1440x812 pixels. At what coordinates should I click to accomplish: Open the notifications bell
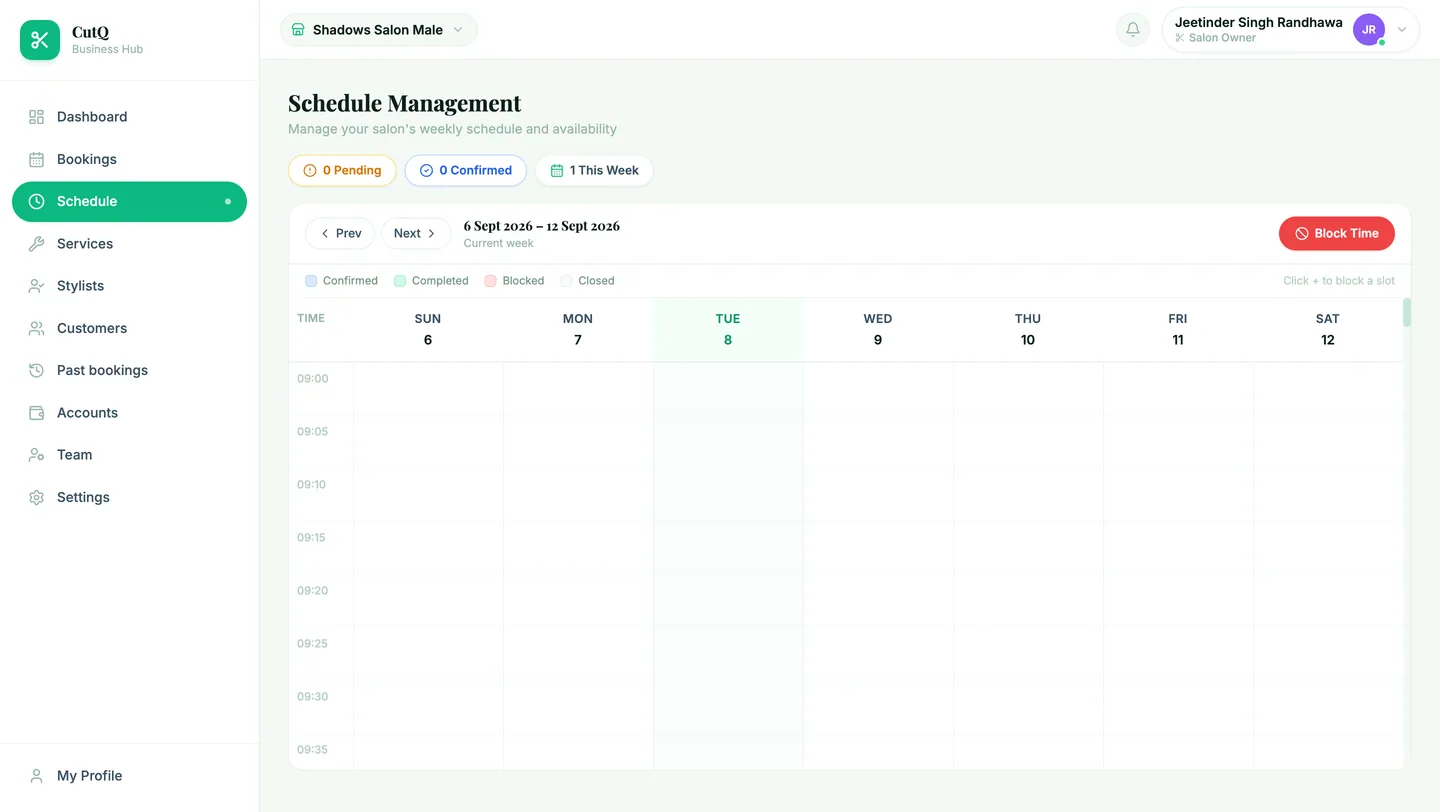(x=1133, y=30)
